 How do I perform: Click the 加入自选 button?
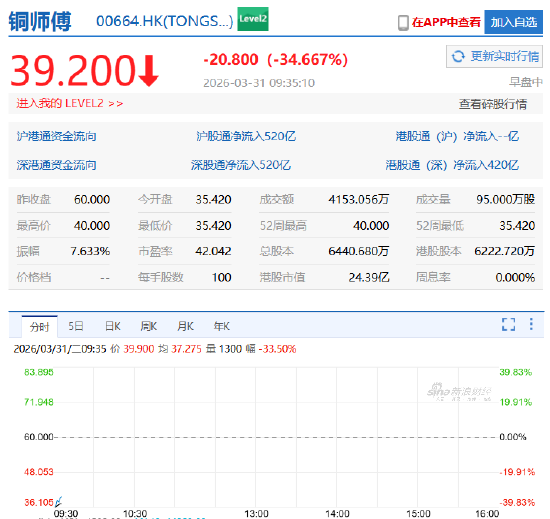(514, 22)
